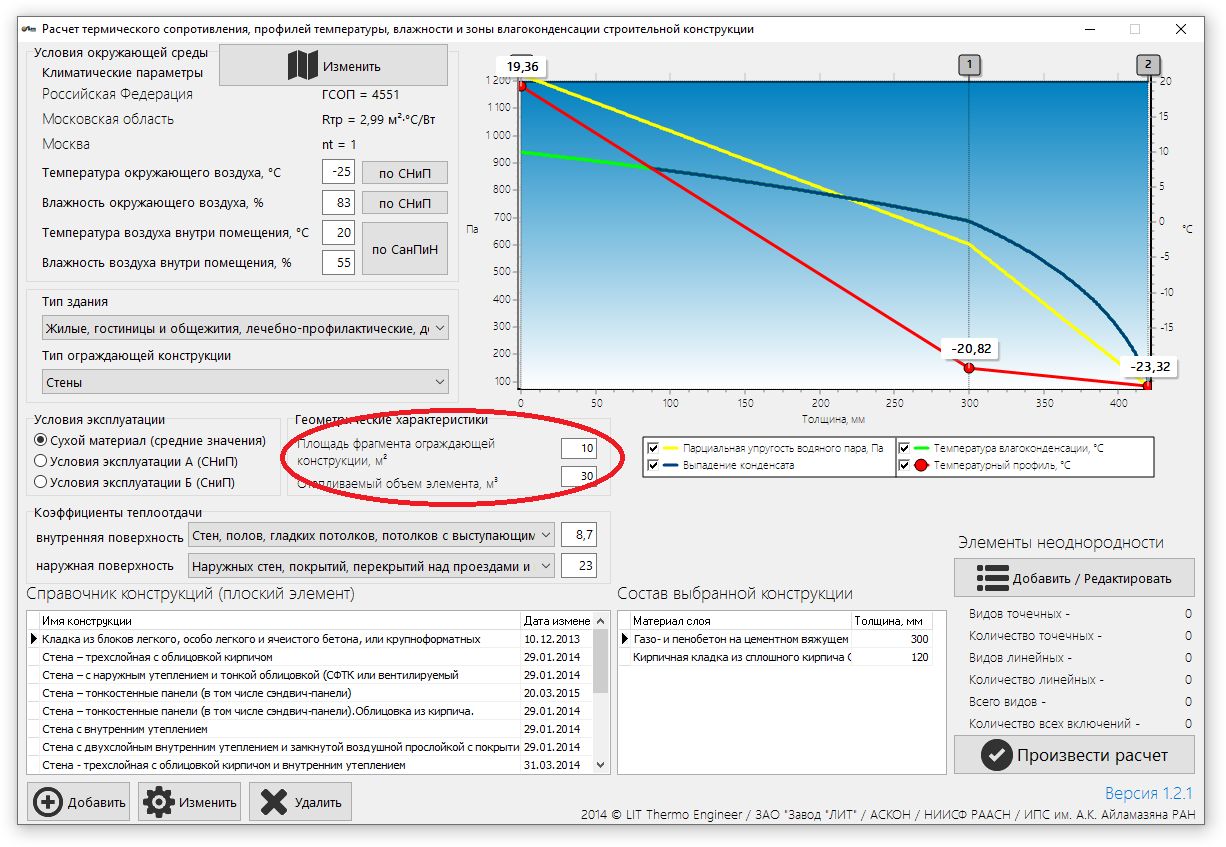1226x847 pixels.
Task: Click inner surface coefficient field 8,7
Action: [578, 536]
